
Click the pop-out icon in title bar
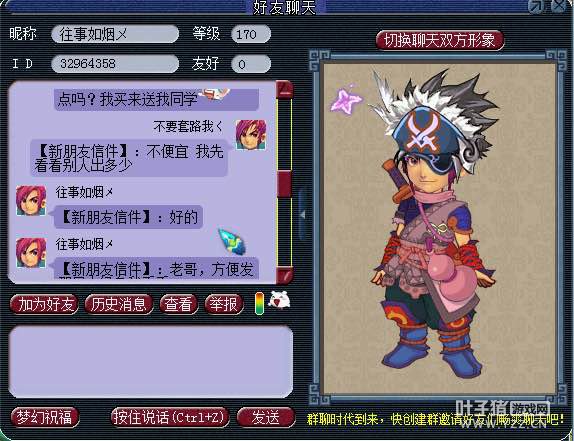click(537, 6)
